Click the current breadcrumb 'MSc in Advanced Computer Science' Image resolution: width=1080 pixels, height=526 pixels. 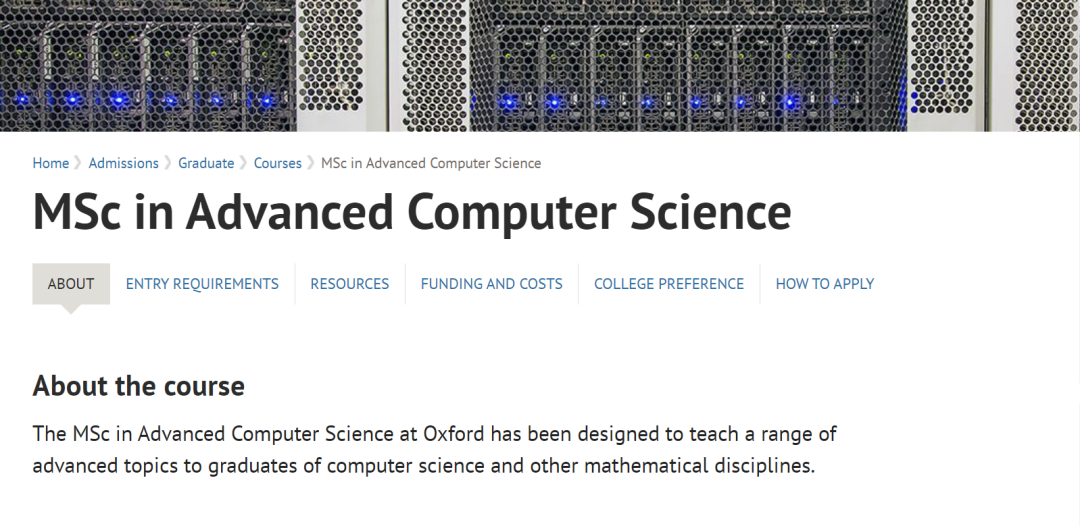coord(431,163)
